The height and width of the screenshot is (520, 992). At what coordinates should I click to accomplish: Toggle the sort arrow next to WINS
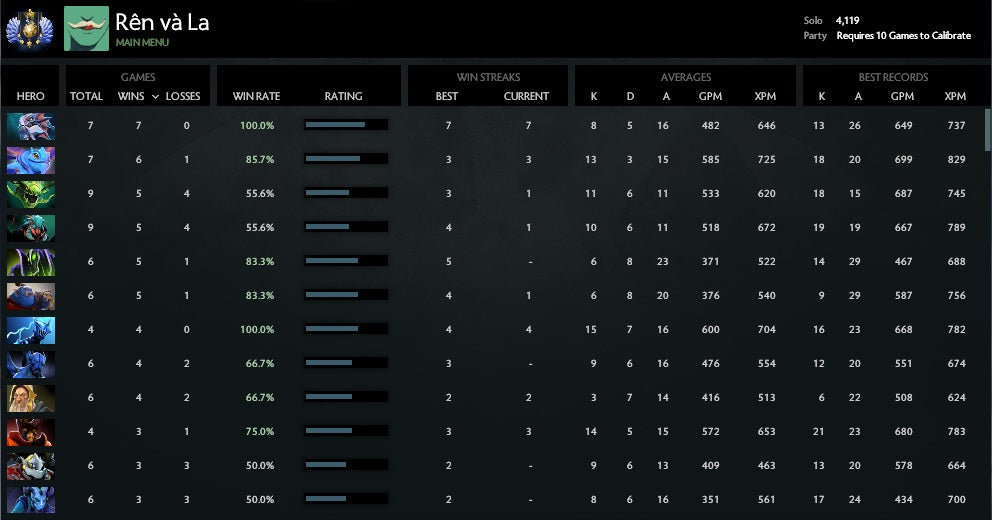click(x=154, y=97)
